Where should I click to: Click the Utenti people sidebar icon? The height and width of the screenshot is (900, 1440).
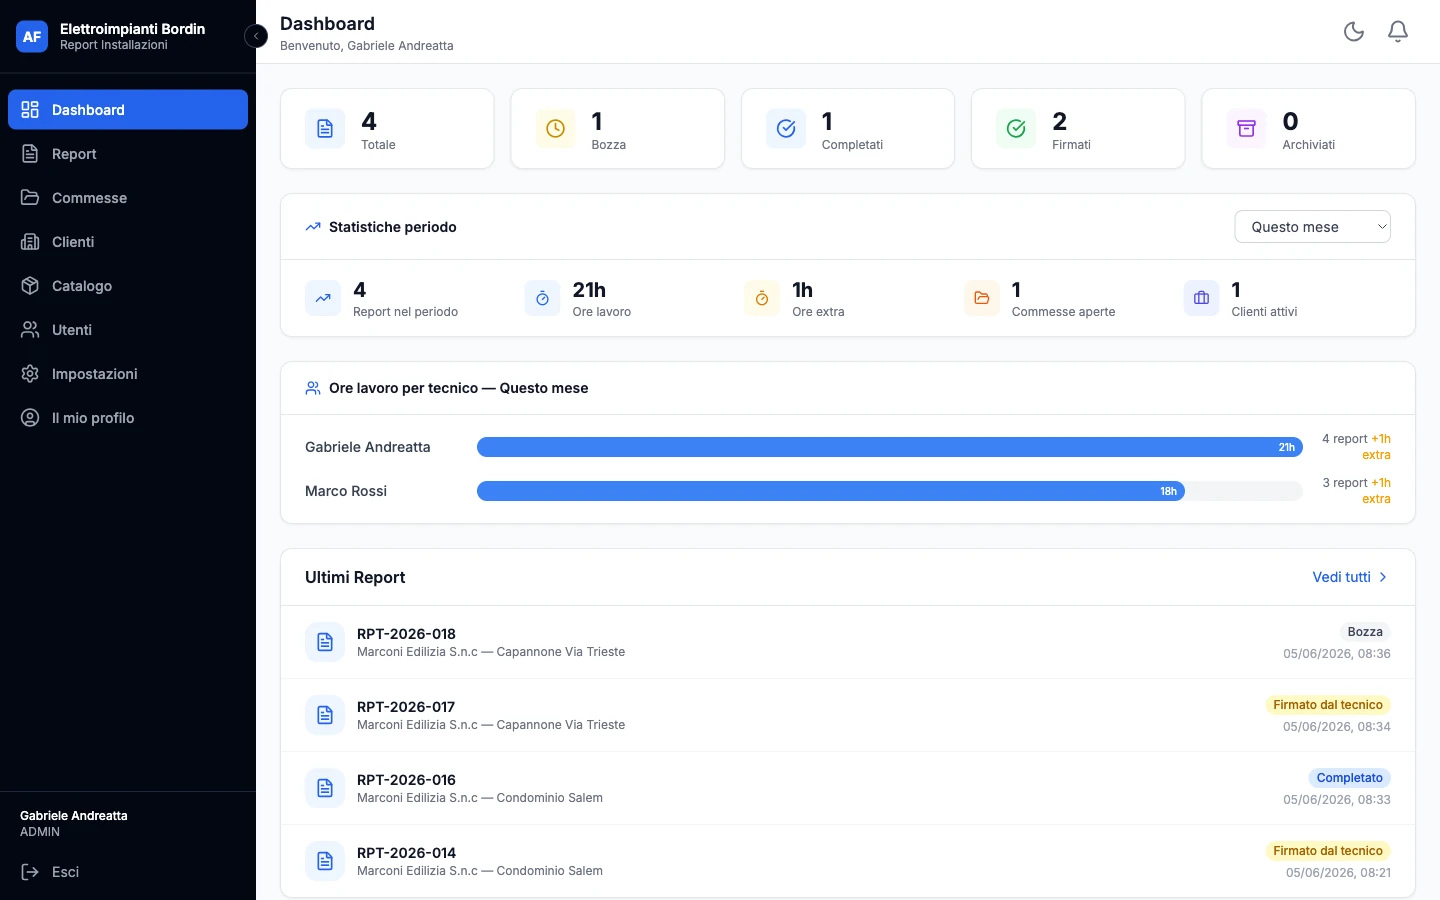[30, 330]
